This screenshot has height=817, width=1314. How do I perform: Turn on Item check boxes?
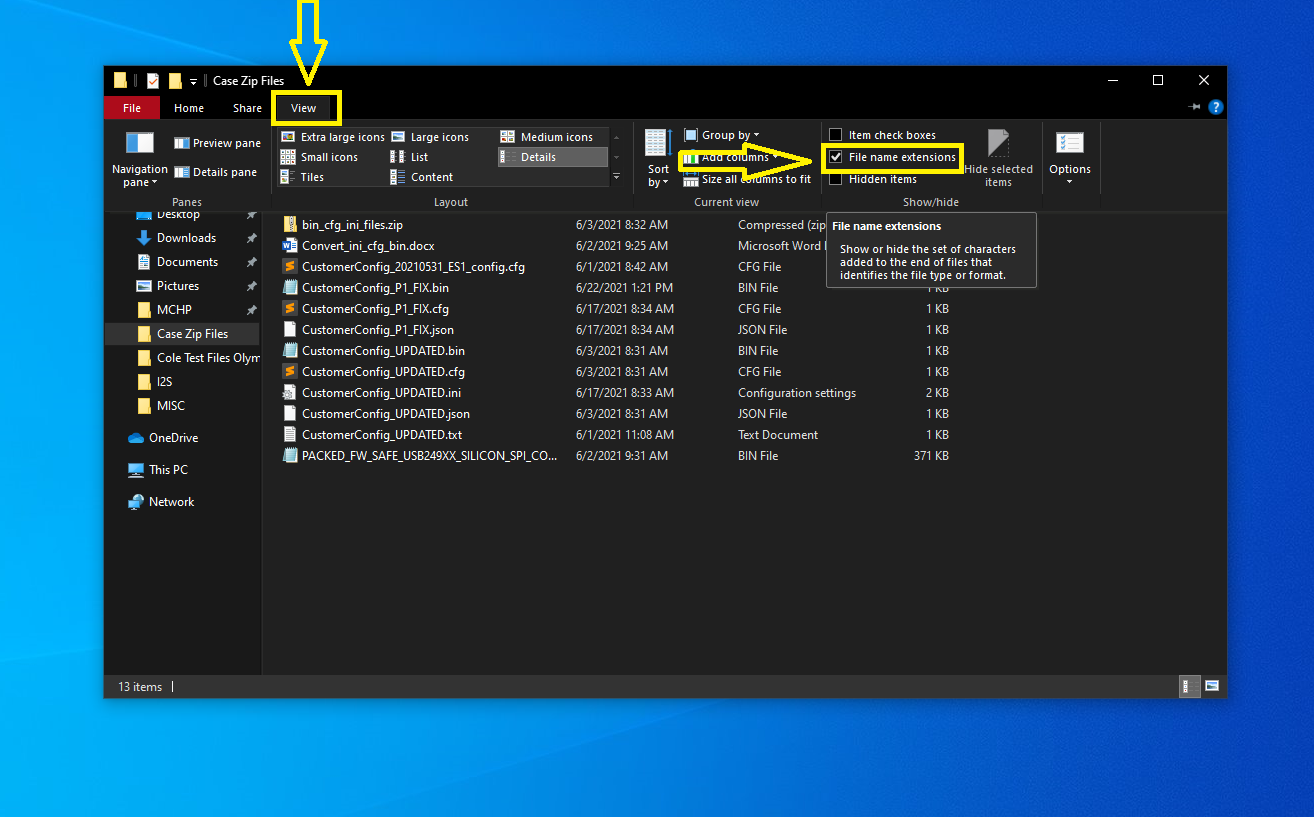(x=836, y=134)
